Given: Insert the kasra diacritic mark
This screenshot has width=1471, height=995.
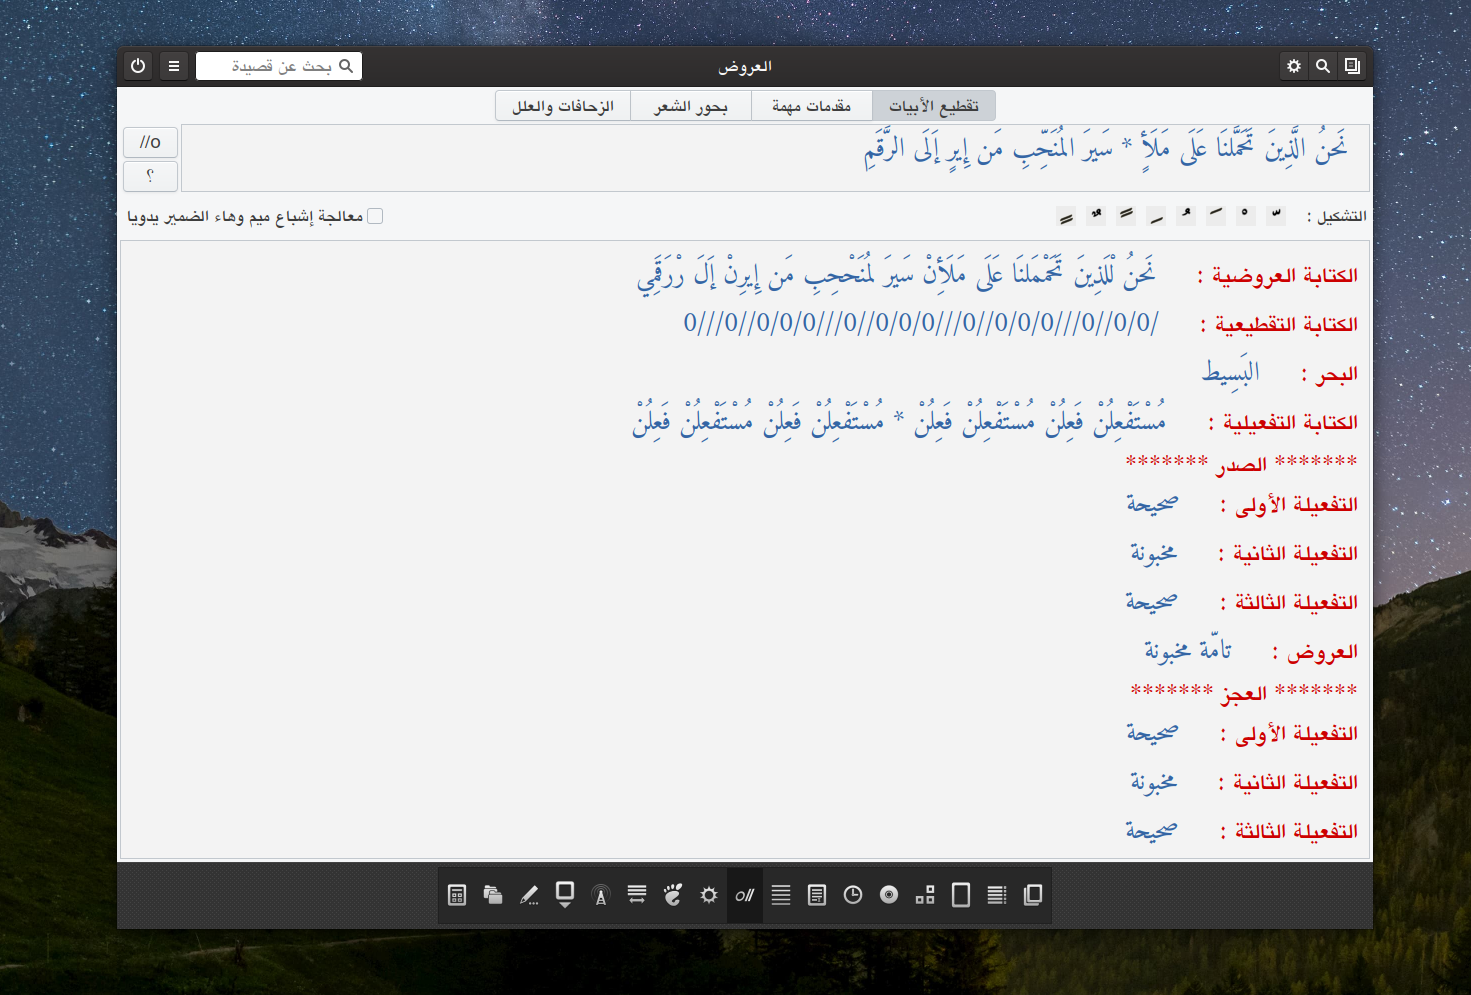Looking at the screenshot, I should point(1156,216).
